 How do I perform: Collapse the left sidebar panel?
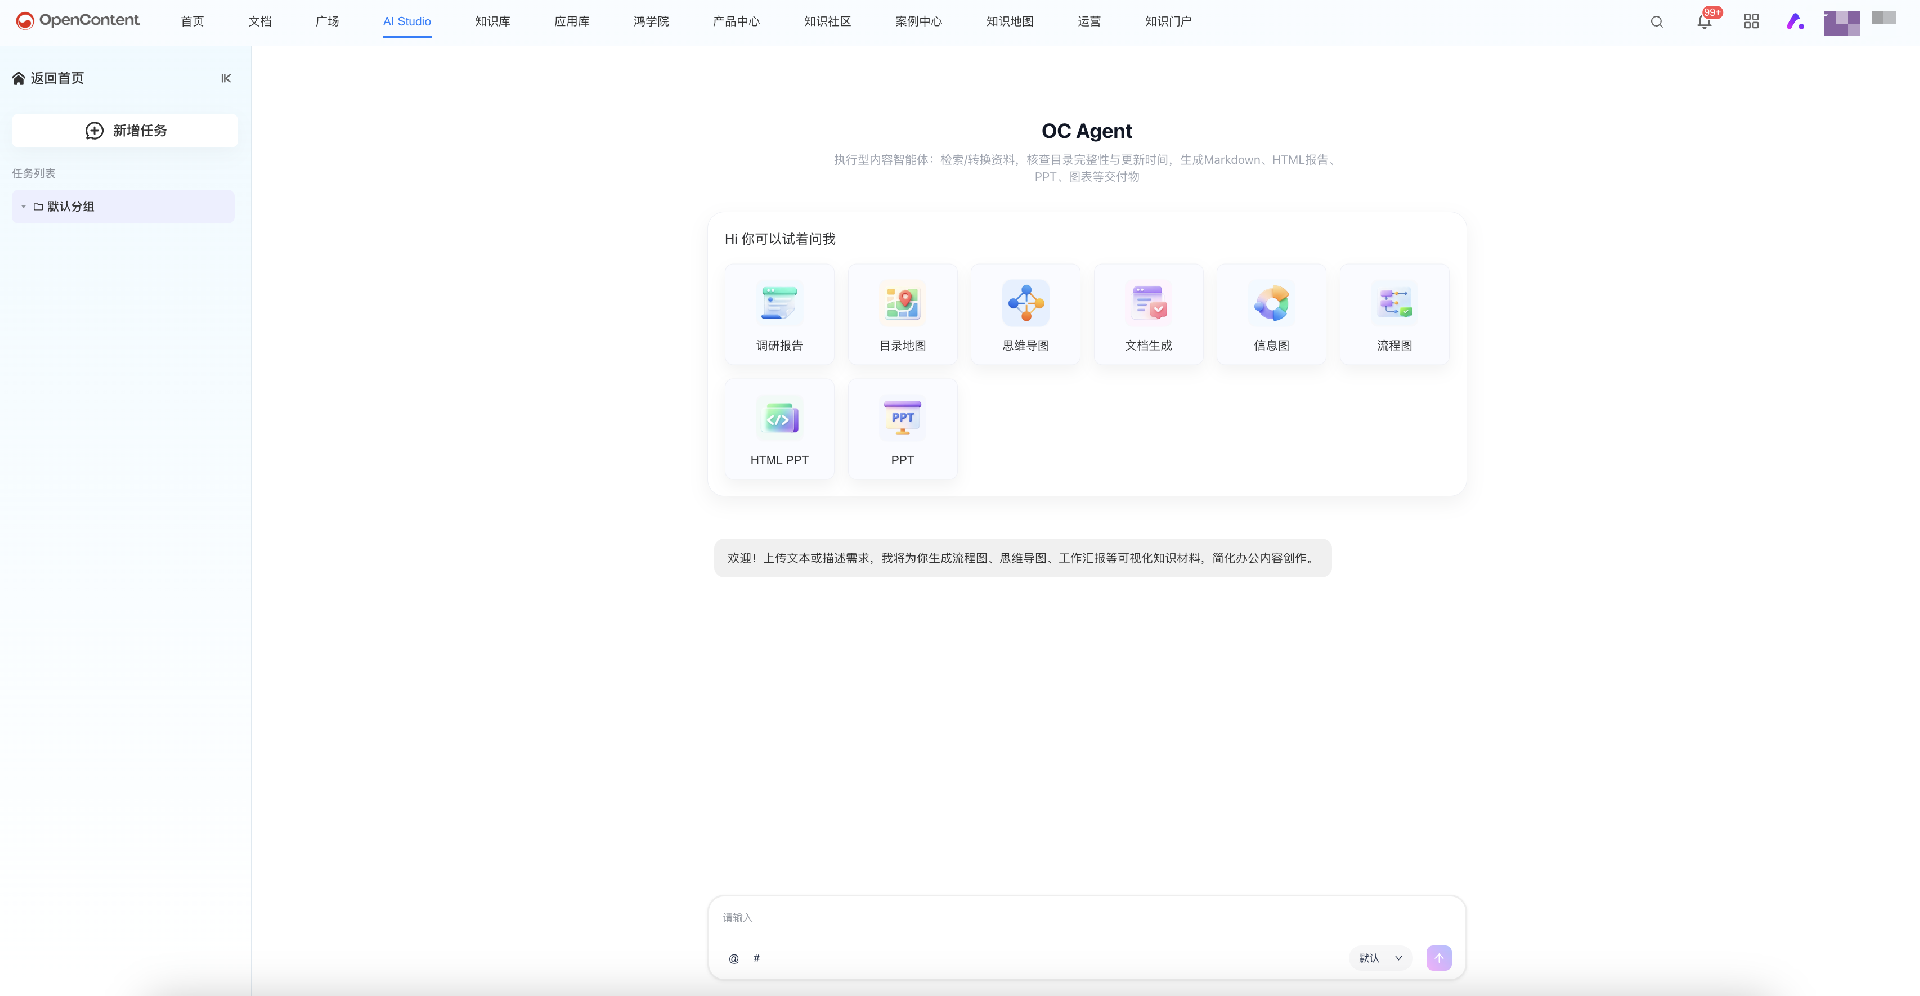click(x=226, y=78)
